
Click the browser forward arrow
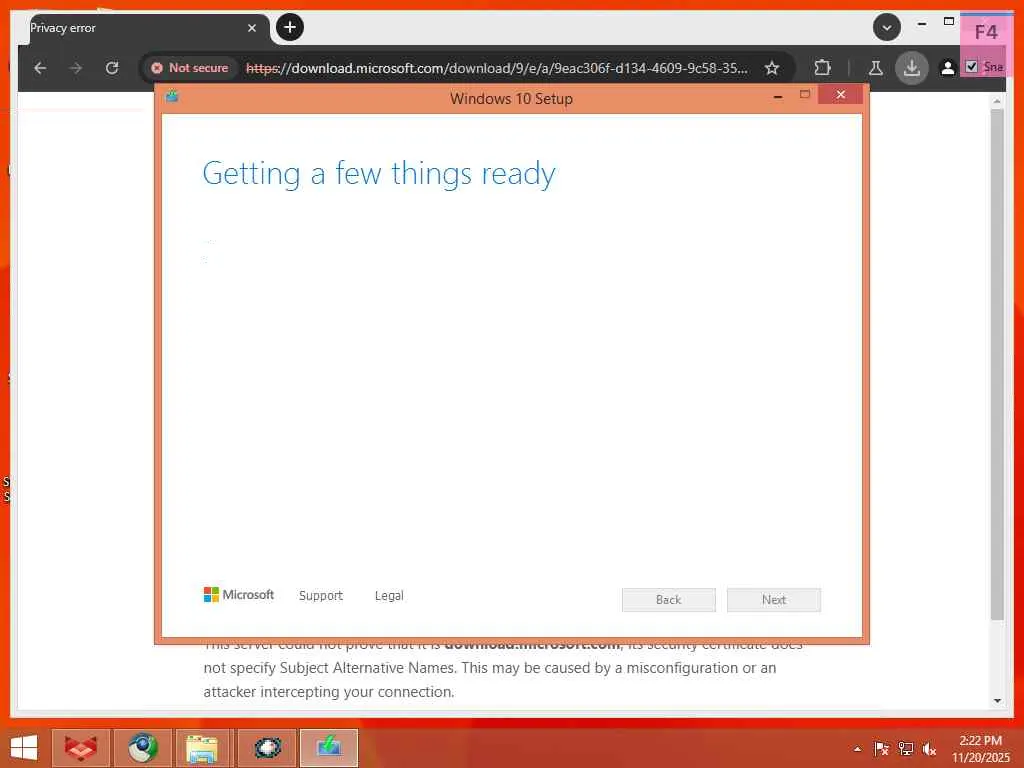click(76, 68)
